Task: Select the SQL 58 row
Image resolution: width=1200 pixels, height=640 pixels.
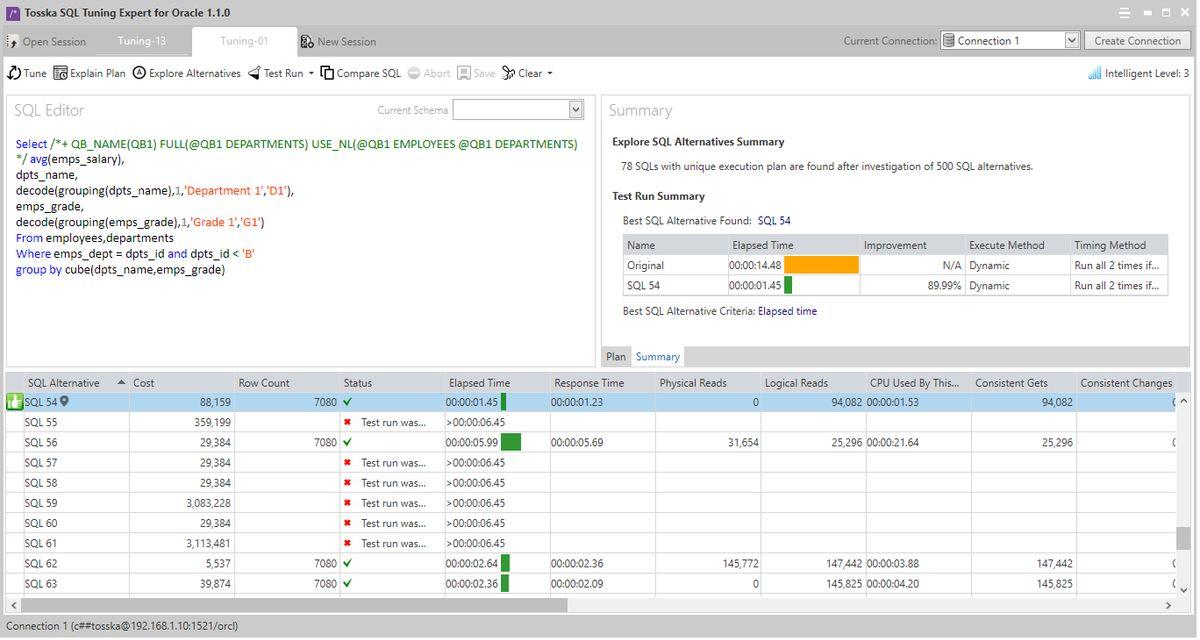Action: 590,483
